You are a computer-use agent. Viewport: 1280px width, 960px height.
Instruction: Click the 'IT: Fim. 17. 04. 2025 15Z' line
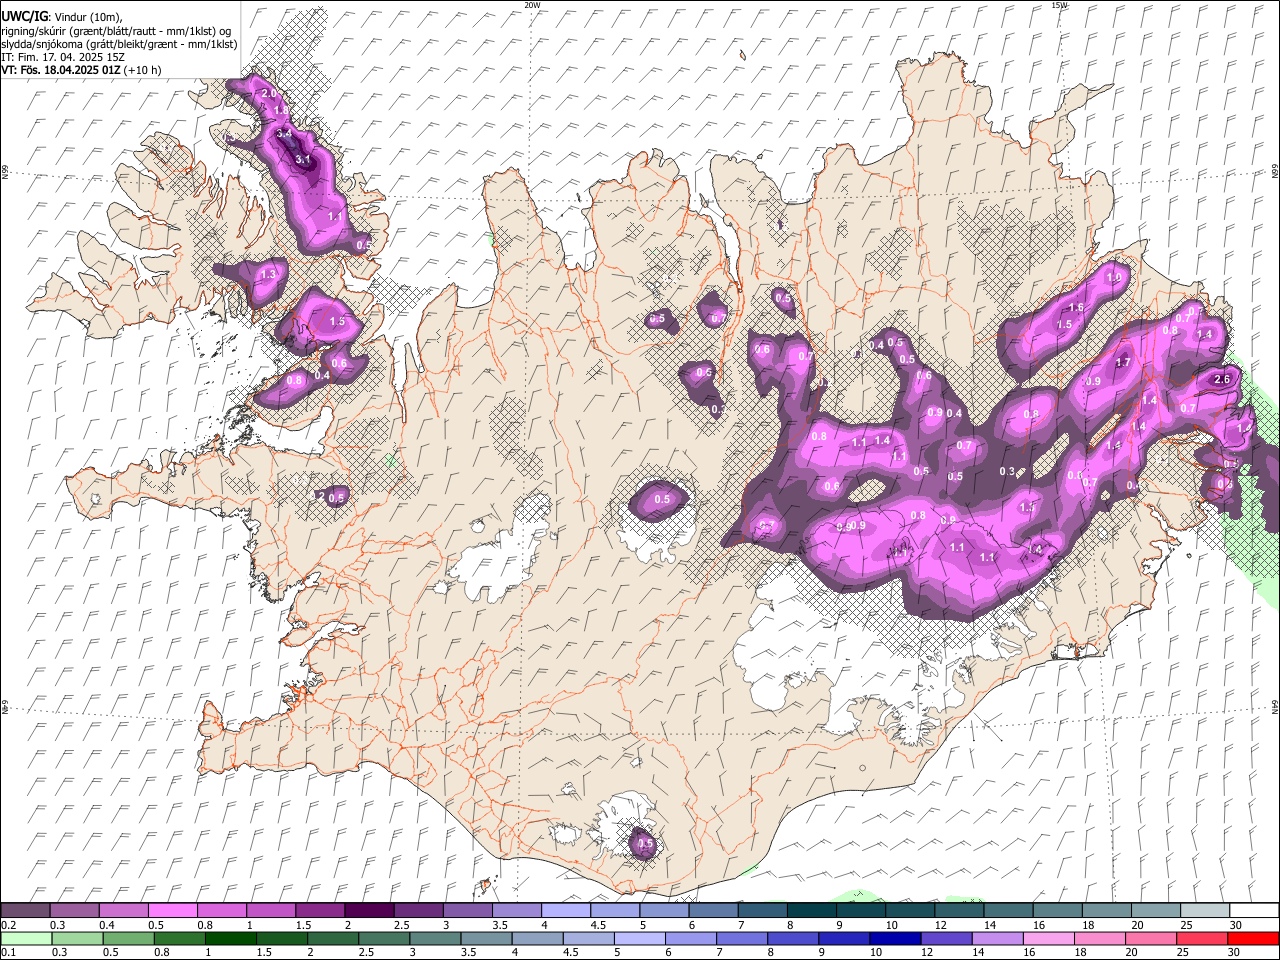(63, 57)
